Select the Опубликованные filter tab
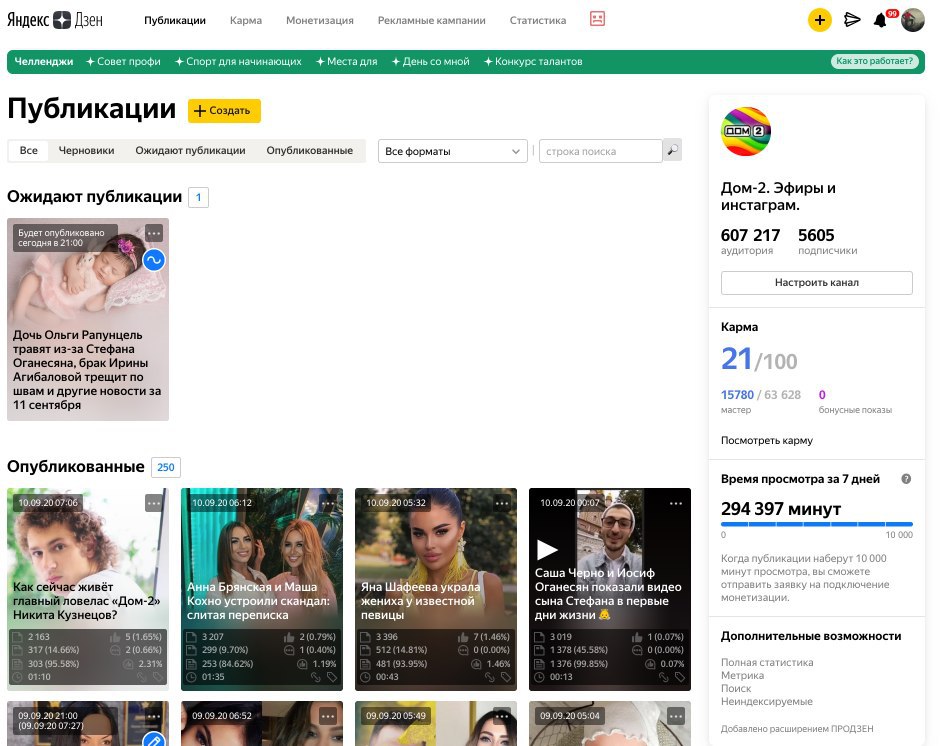 coord(309,150)
